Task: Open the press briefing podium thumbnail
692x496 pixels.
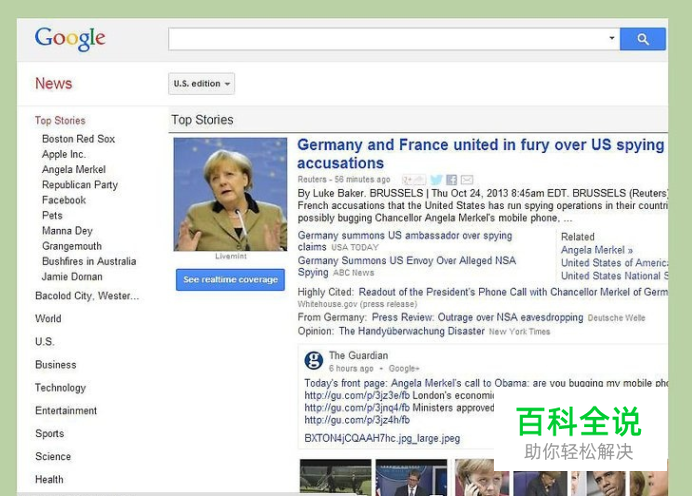Action: pos(411,477)
